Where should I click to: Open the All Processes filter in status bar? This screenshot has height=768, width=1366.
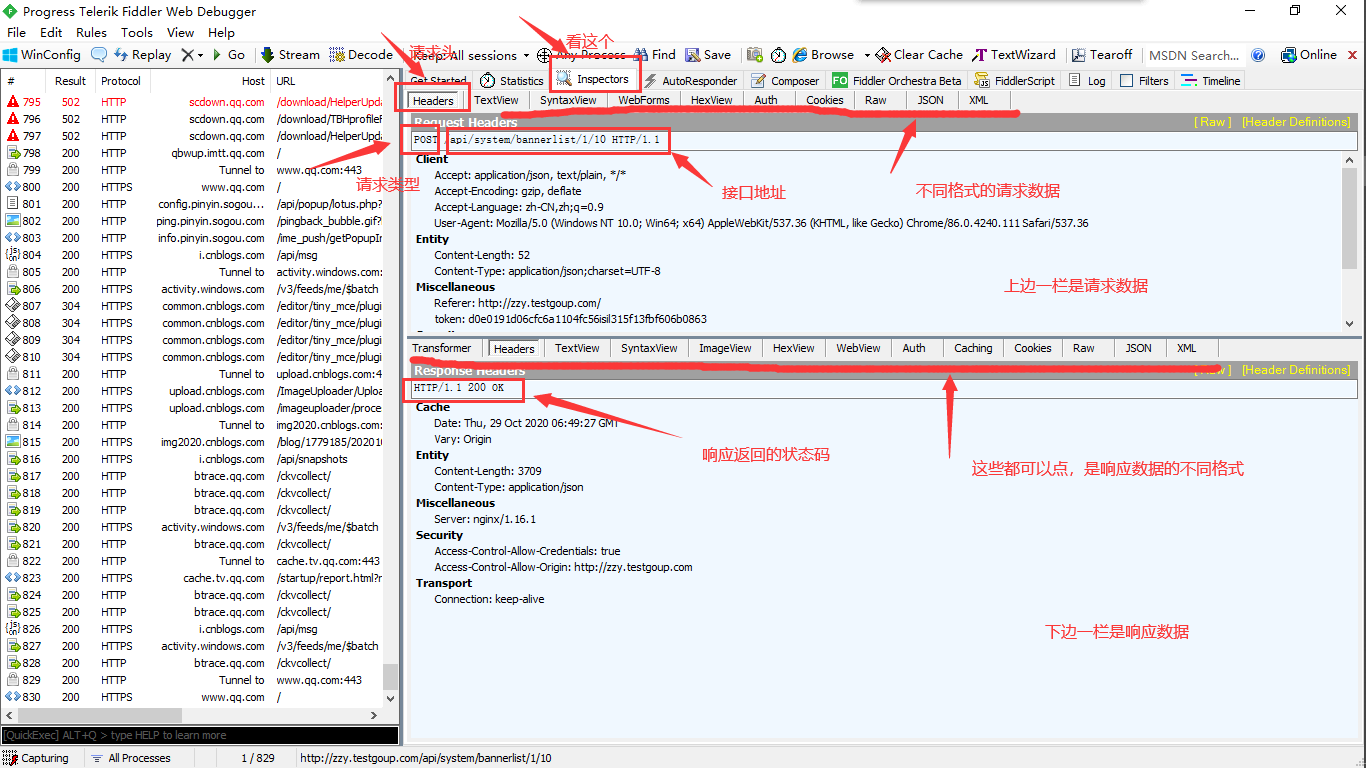131,758
